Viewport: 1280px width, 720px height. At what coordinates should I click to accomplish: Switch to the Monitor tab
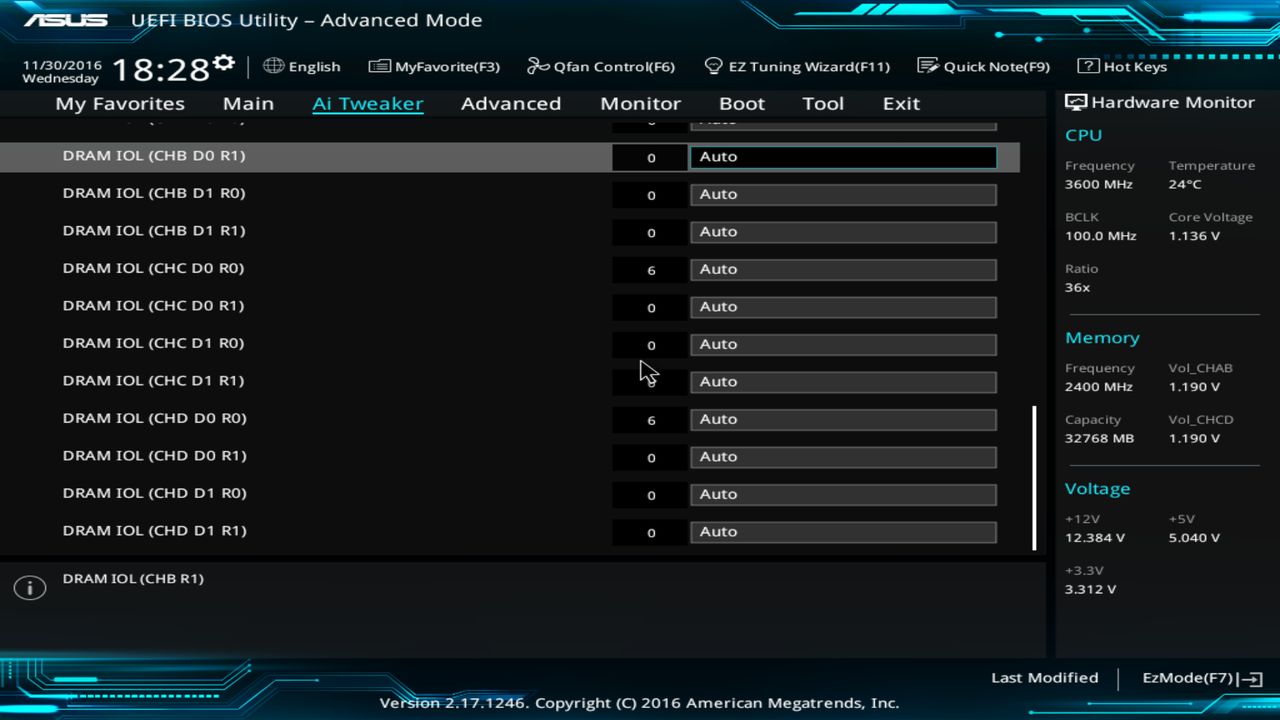(x=640, y=103)
